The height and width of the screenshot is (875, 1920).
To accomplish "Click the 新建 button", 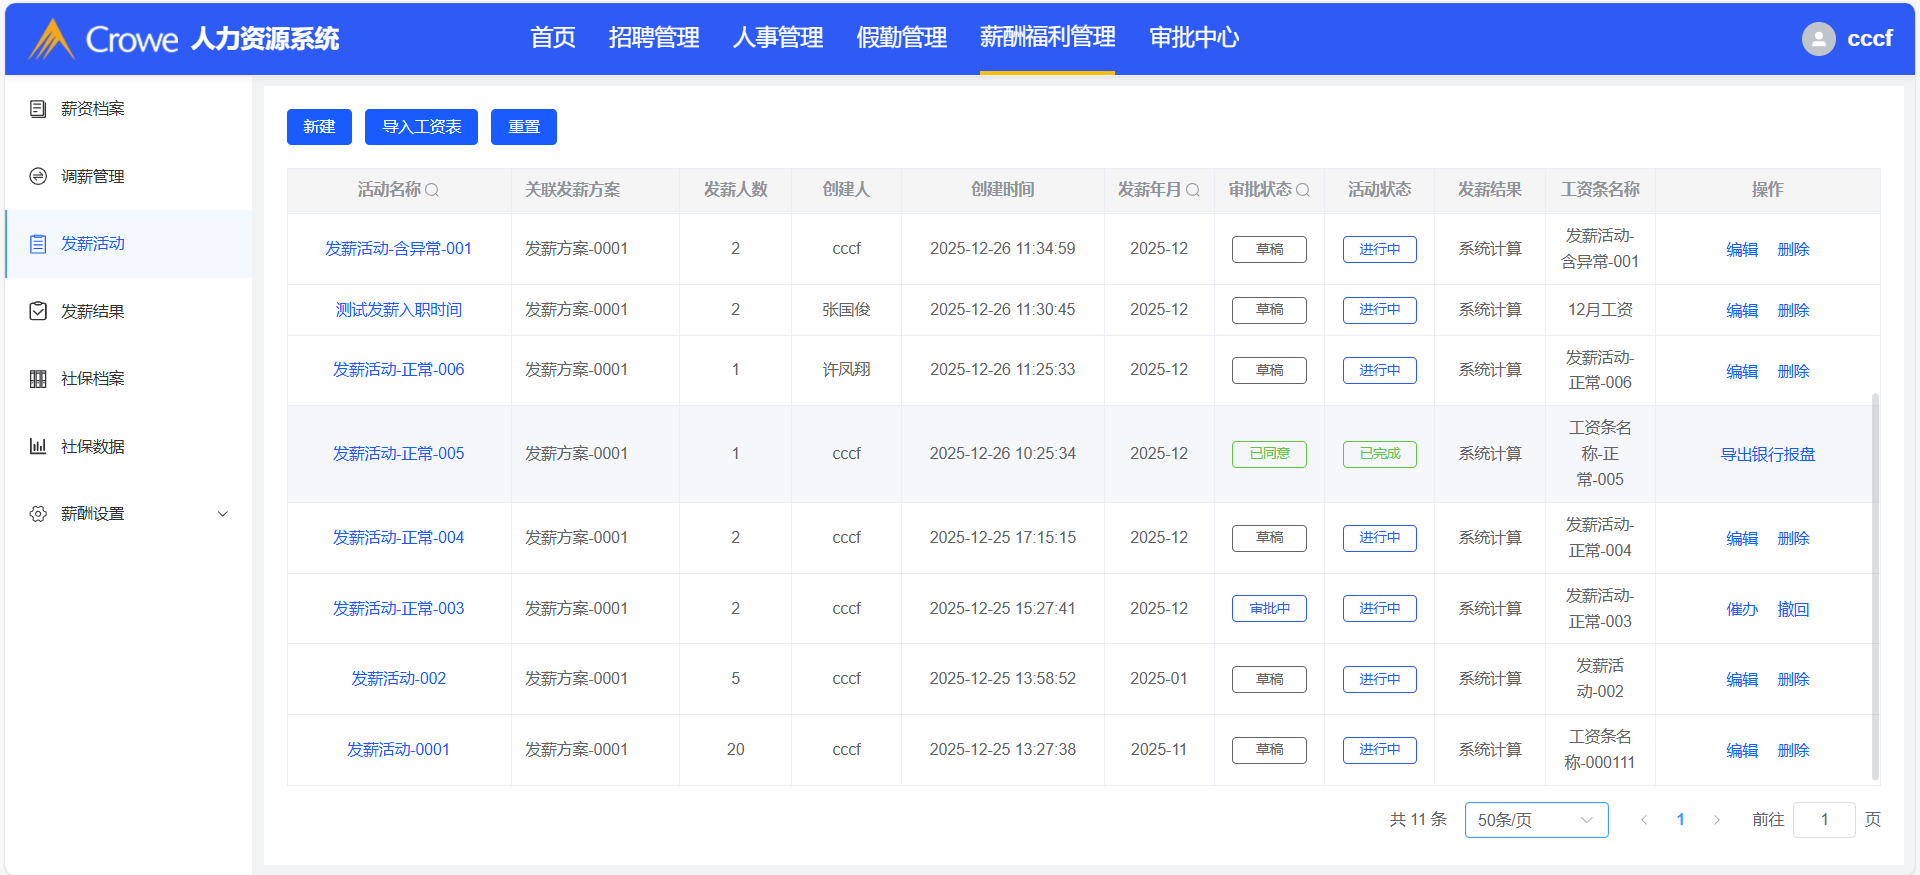I will tap(319, 127).
